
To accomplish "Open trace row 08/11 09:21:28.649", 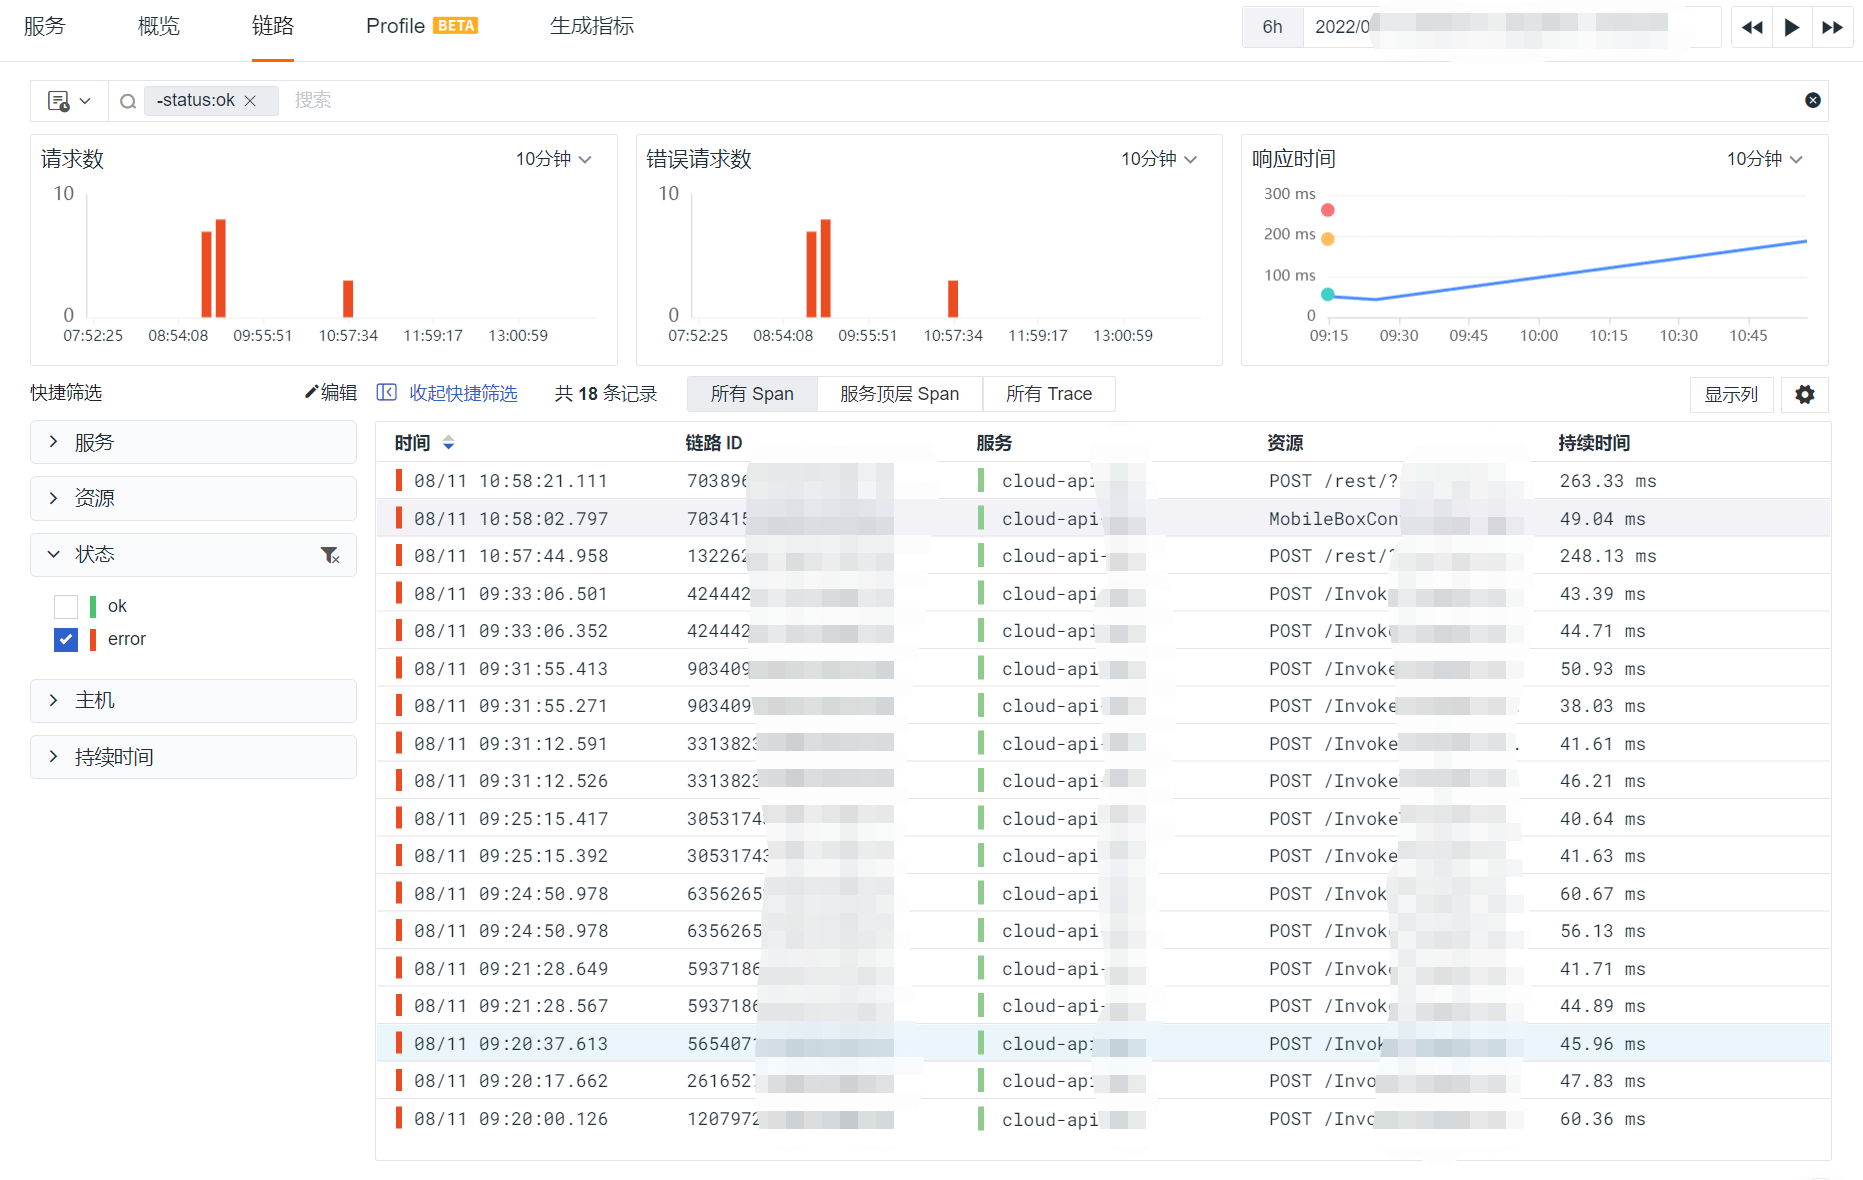I will (x=1103, y=969).
